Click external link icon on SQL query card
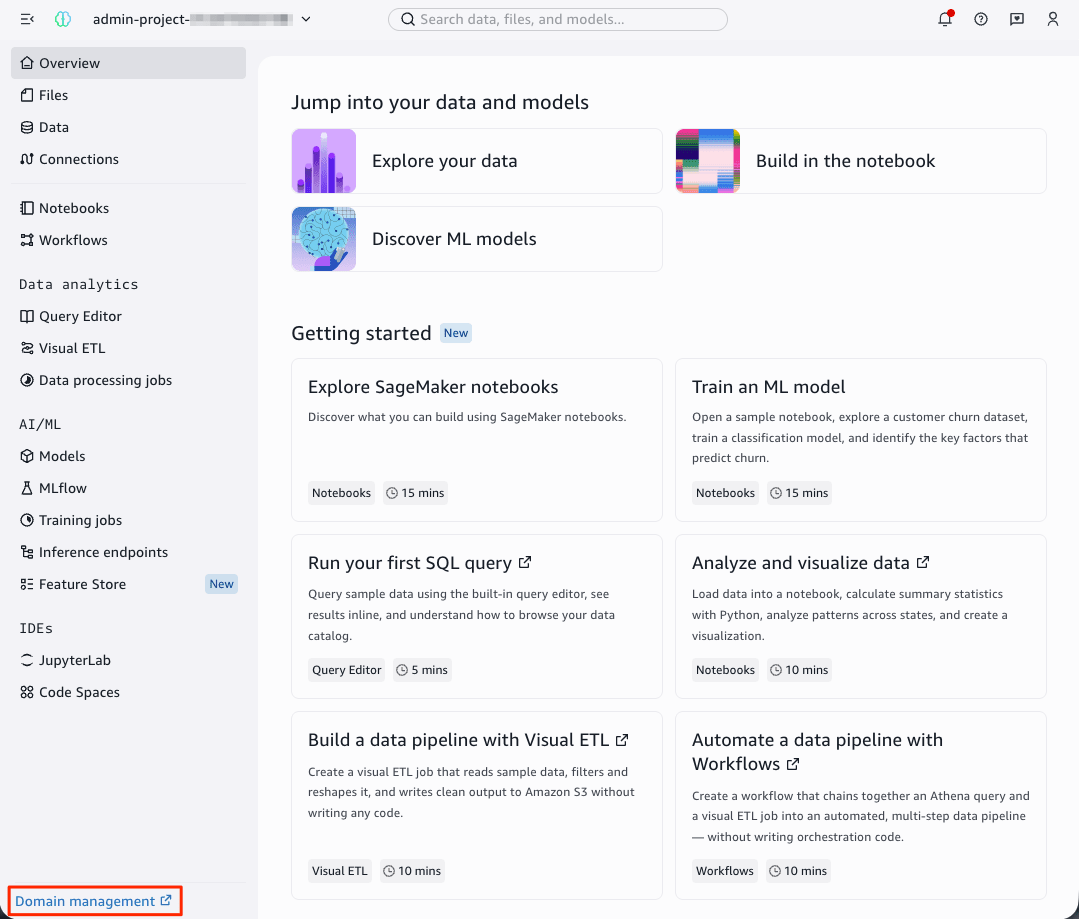 tap(525, 562)
